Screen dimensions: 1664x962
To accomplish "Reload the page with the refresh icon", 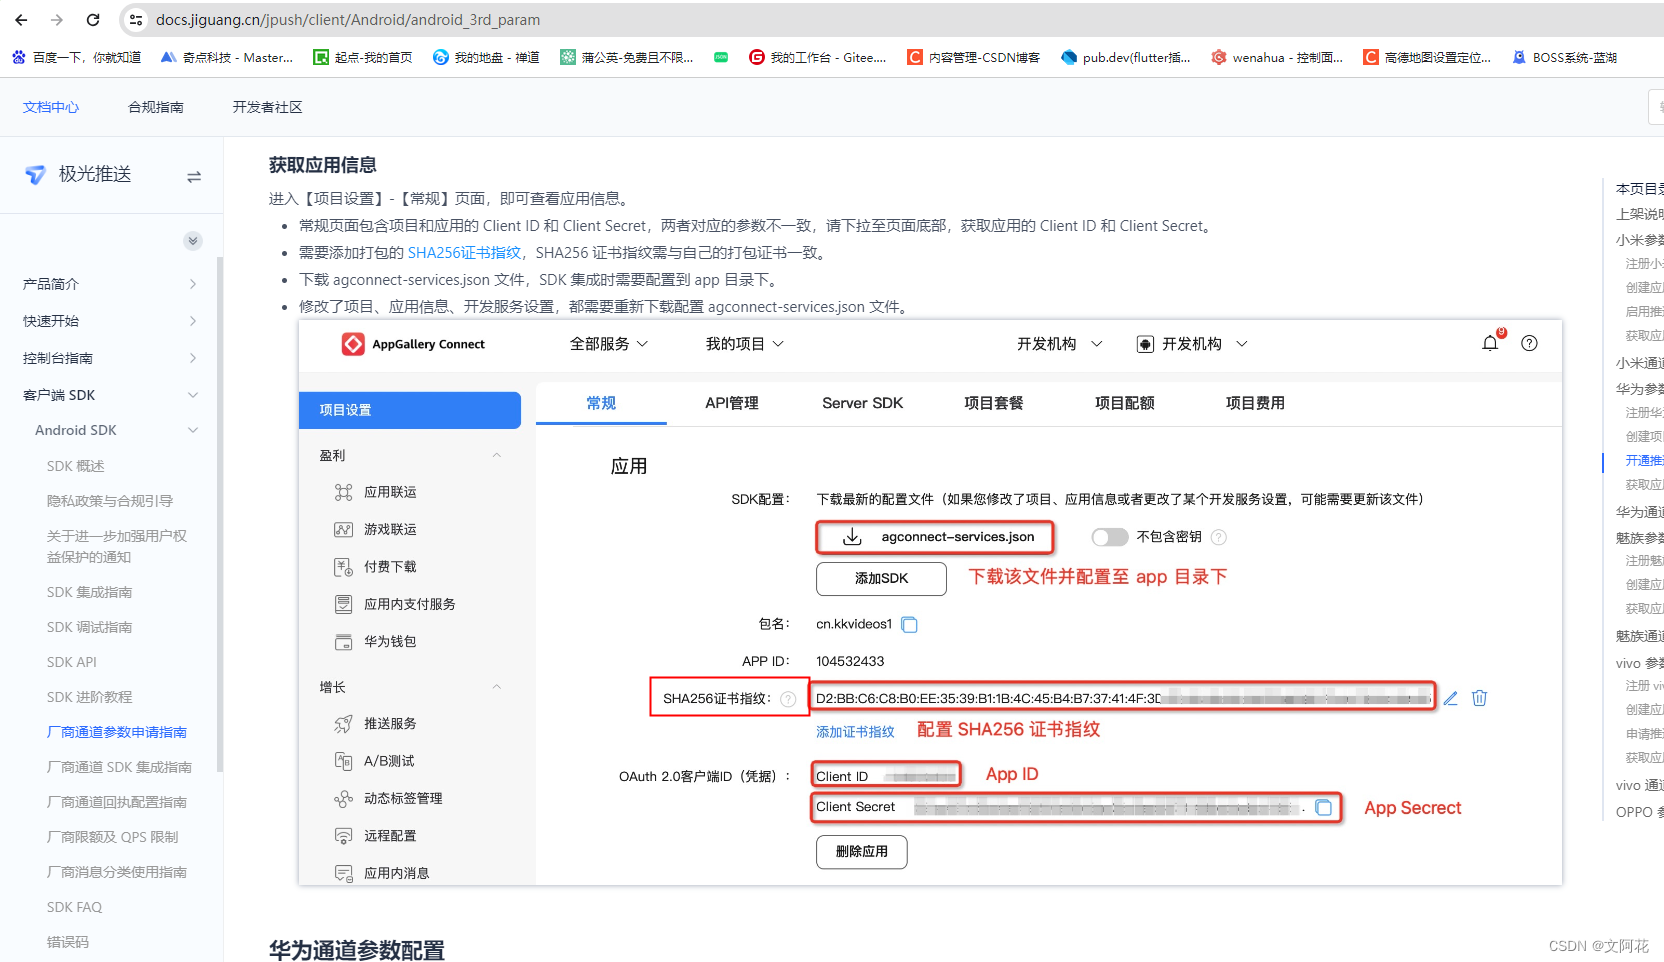I will point(93,20).
